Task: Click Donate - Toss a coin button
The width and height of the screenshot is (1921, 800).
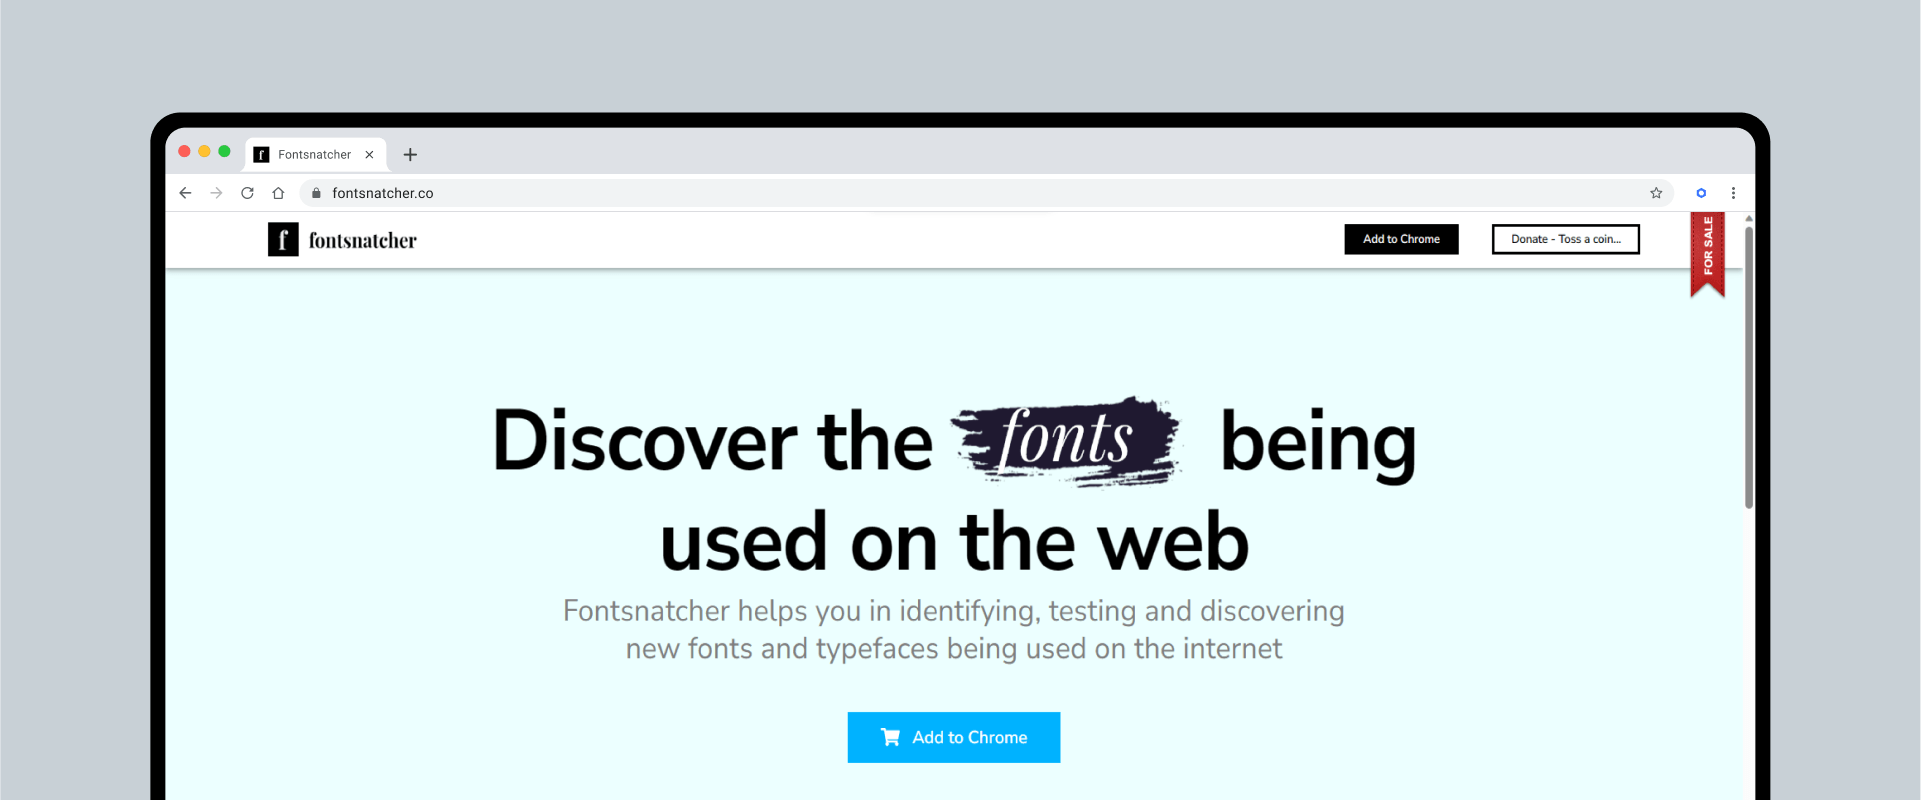Action: [1566, 239]
